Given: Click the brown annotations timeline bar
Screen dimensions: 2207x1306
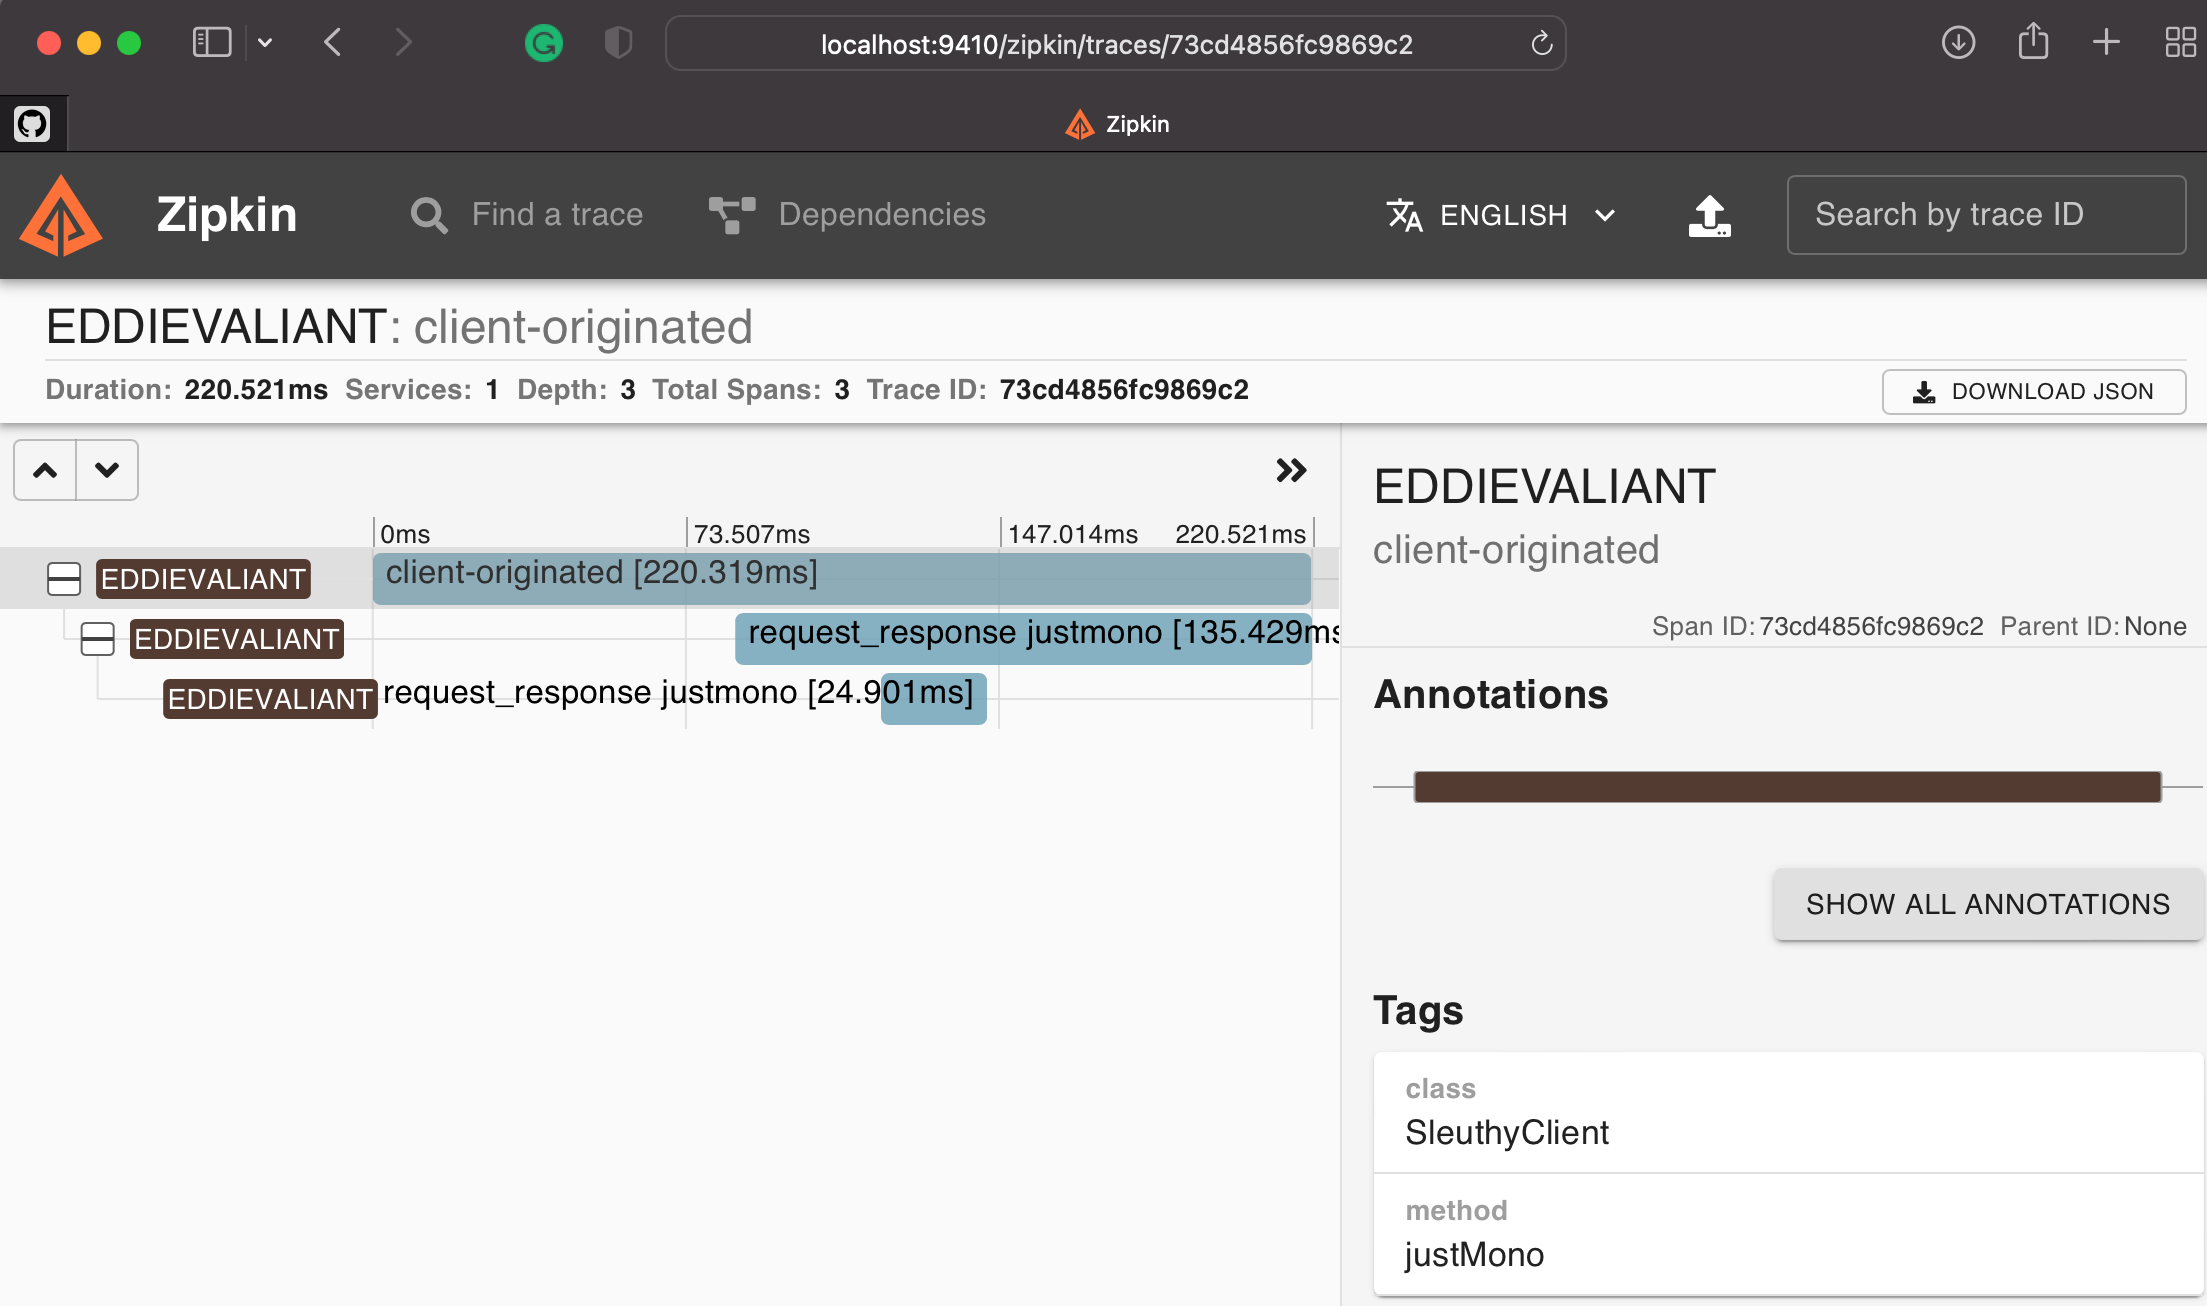Looking at the screenshot, I should pyautogui.click(x=1787, y=787).
